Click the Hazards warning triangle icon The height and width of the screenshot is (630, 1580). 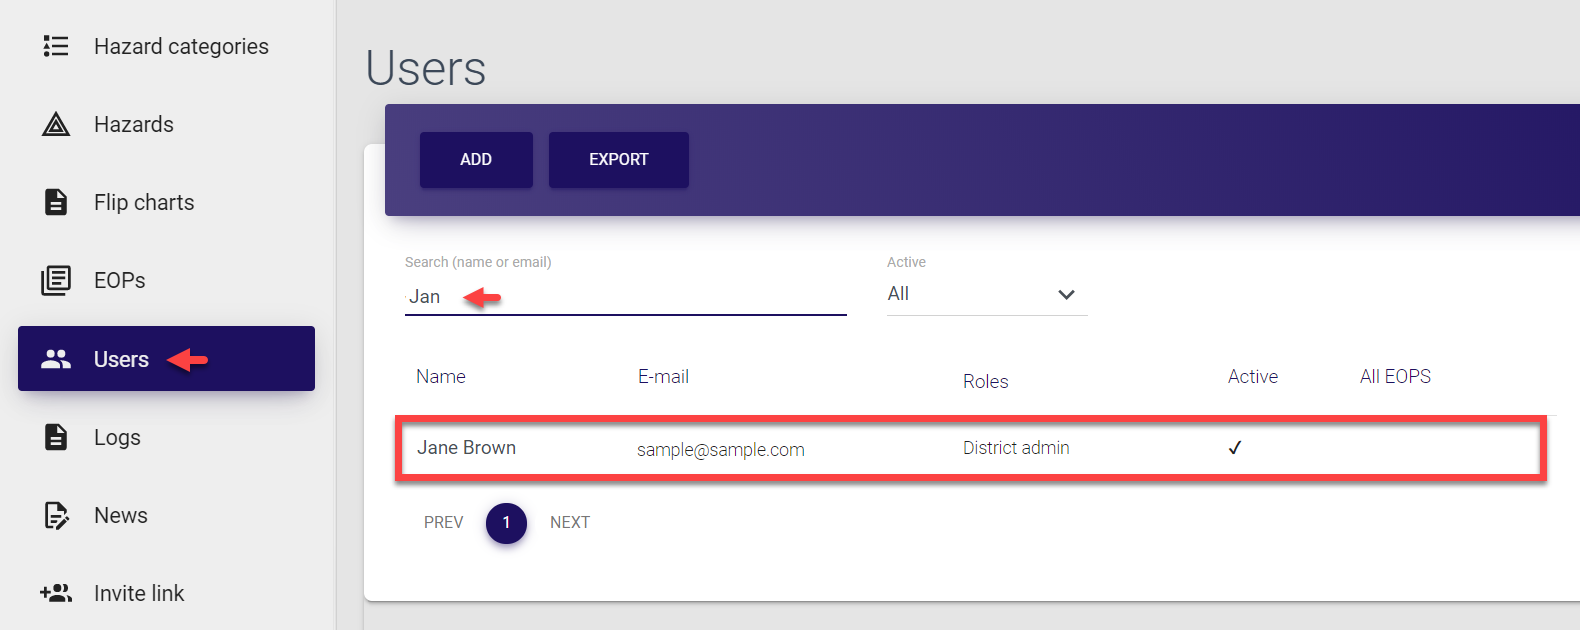pyautogui.click(x=56, y=124)
